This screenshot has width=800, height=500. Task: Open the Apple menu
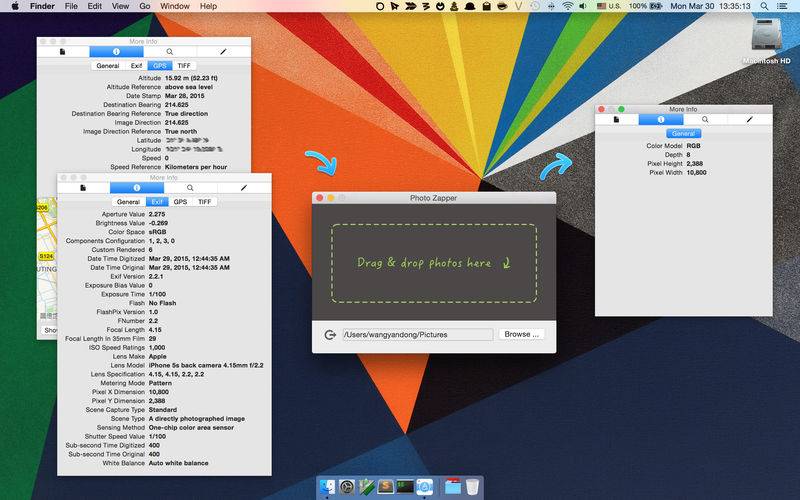click(14, 6)
